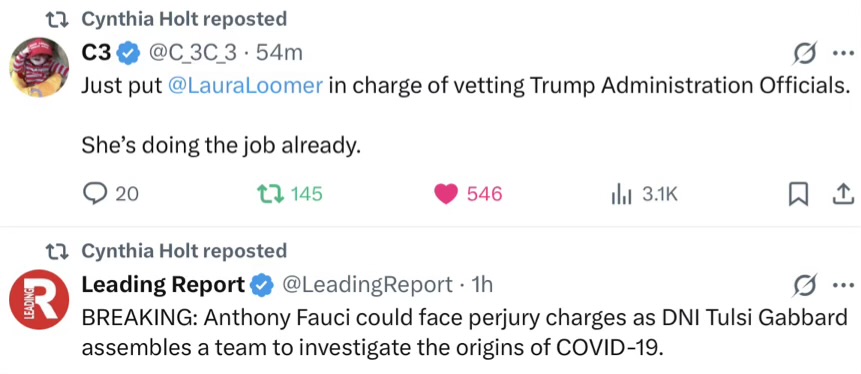861x374 pixels.
Task: Open the @LeadingReport handle
Action: tap(367, 284)
